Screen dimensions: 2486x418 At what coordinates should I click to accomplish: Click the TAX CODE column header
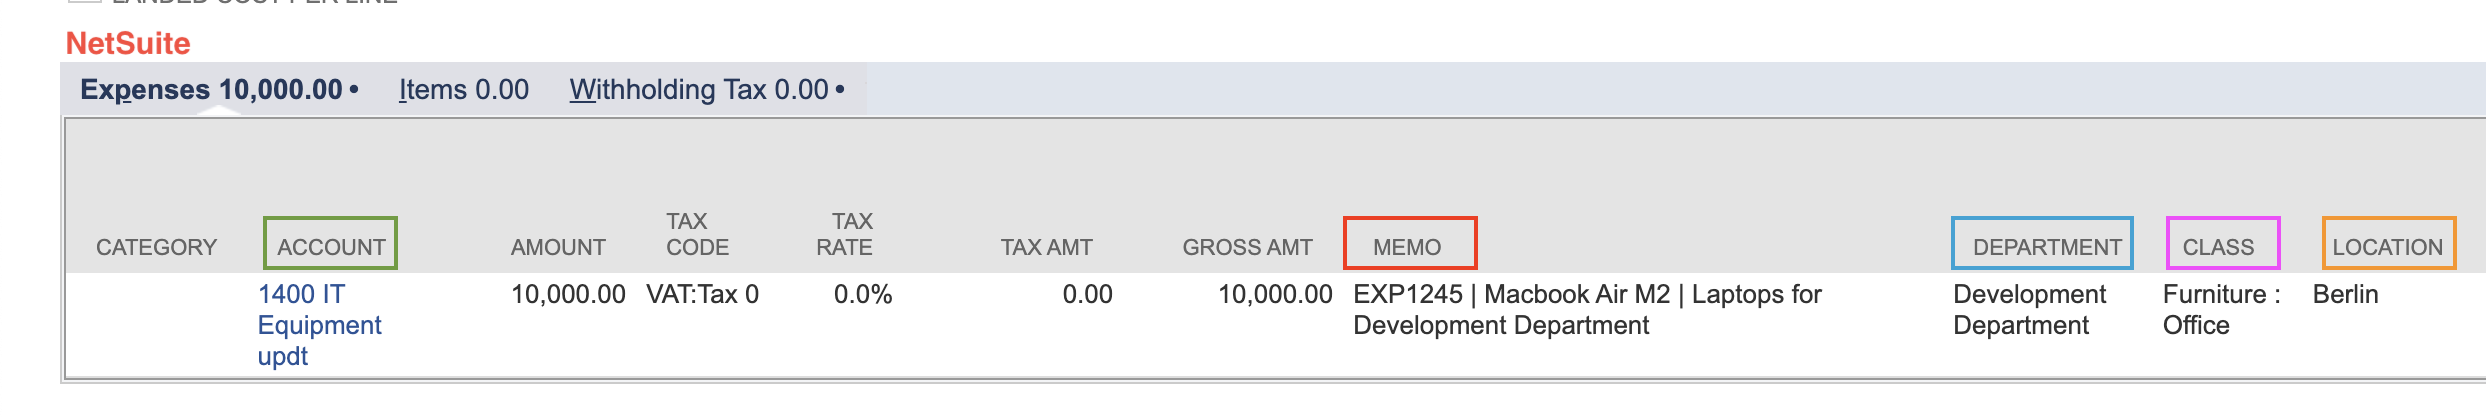point(697,234)
